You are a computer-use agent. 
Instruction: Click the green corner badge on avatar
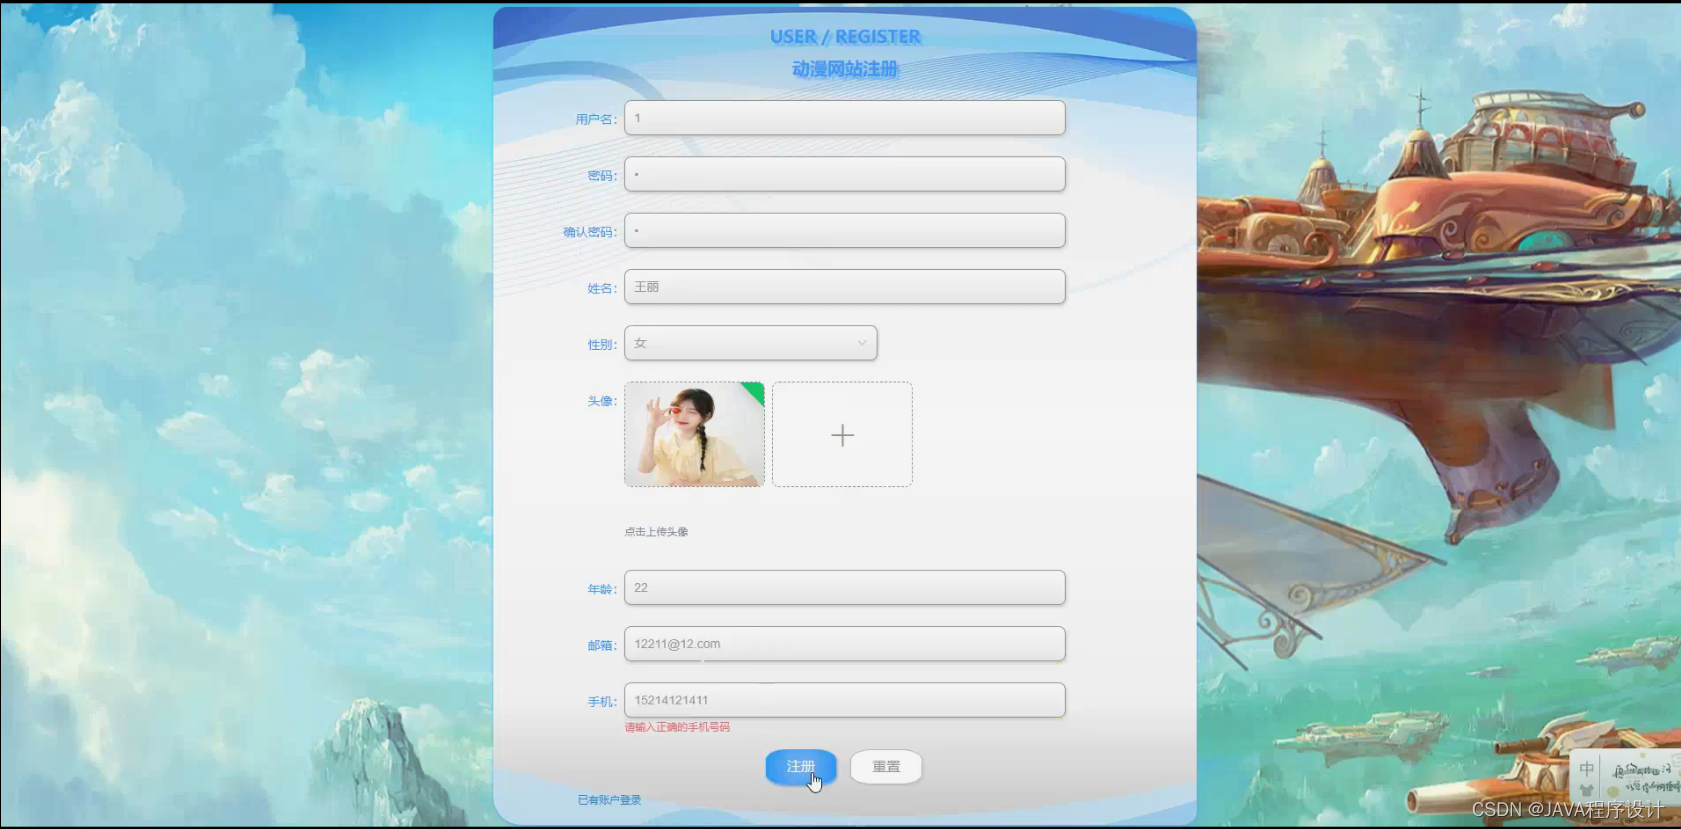tap(755, 391)
